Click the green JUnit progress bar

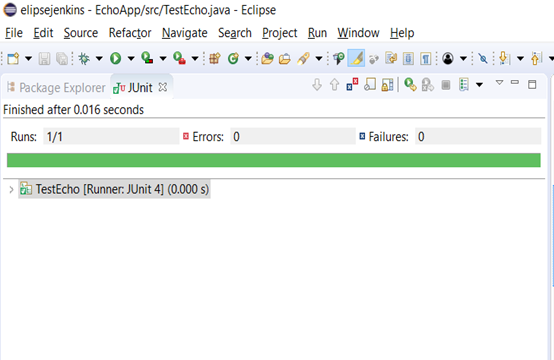pos(274,160)
